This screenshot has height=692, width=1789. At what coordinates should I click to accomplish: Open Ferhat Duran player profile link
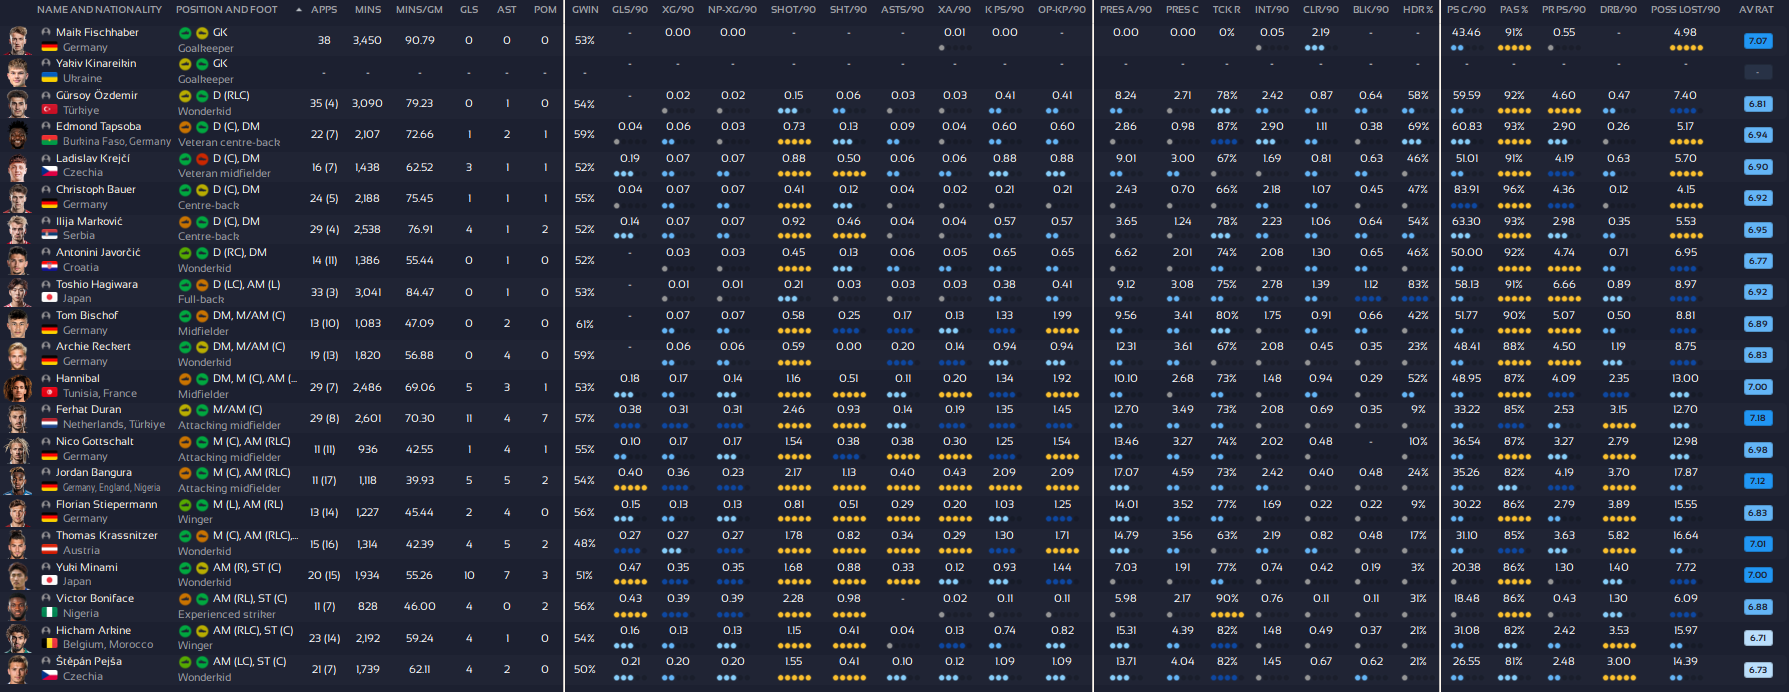pos(89,410)
